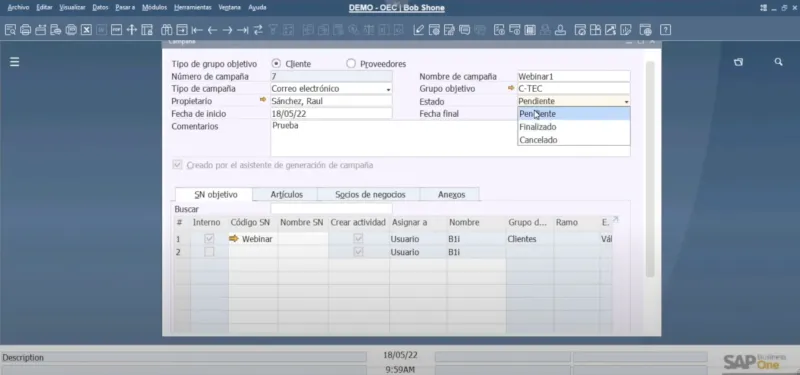
Task: Toggle Interno checkbox in row 1
Action: tap(209, 239)
